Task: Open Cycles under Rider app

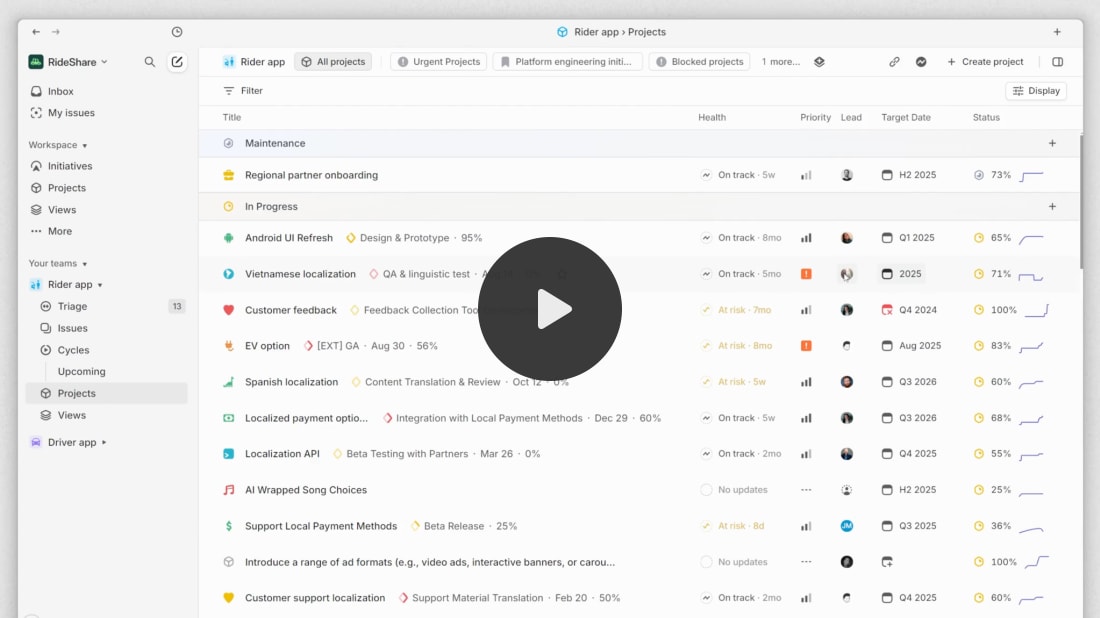Action: coord(73,350)
